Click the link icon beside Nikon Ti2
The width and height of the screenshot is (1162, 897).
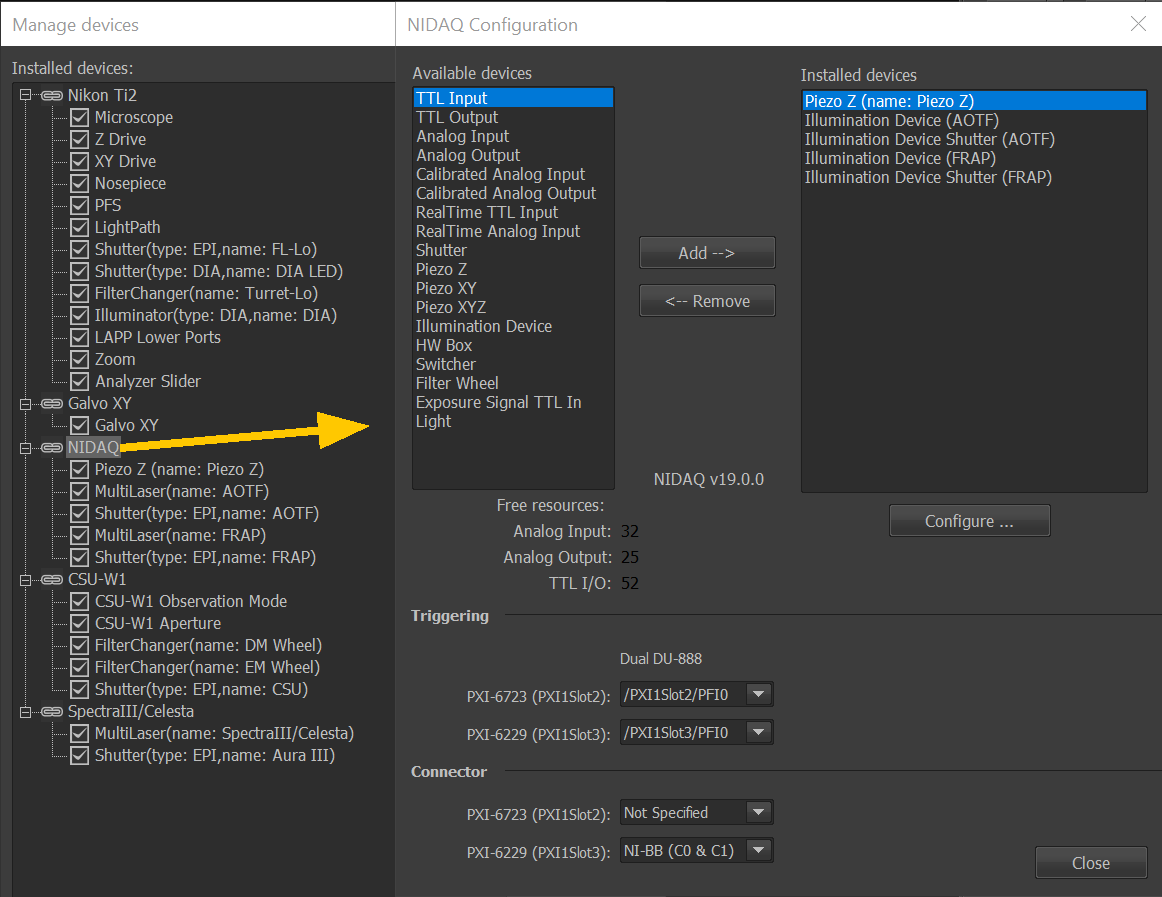52,95
